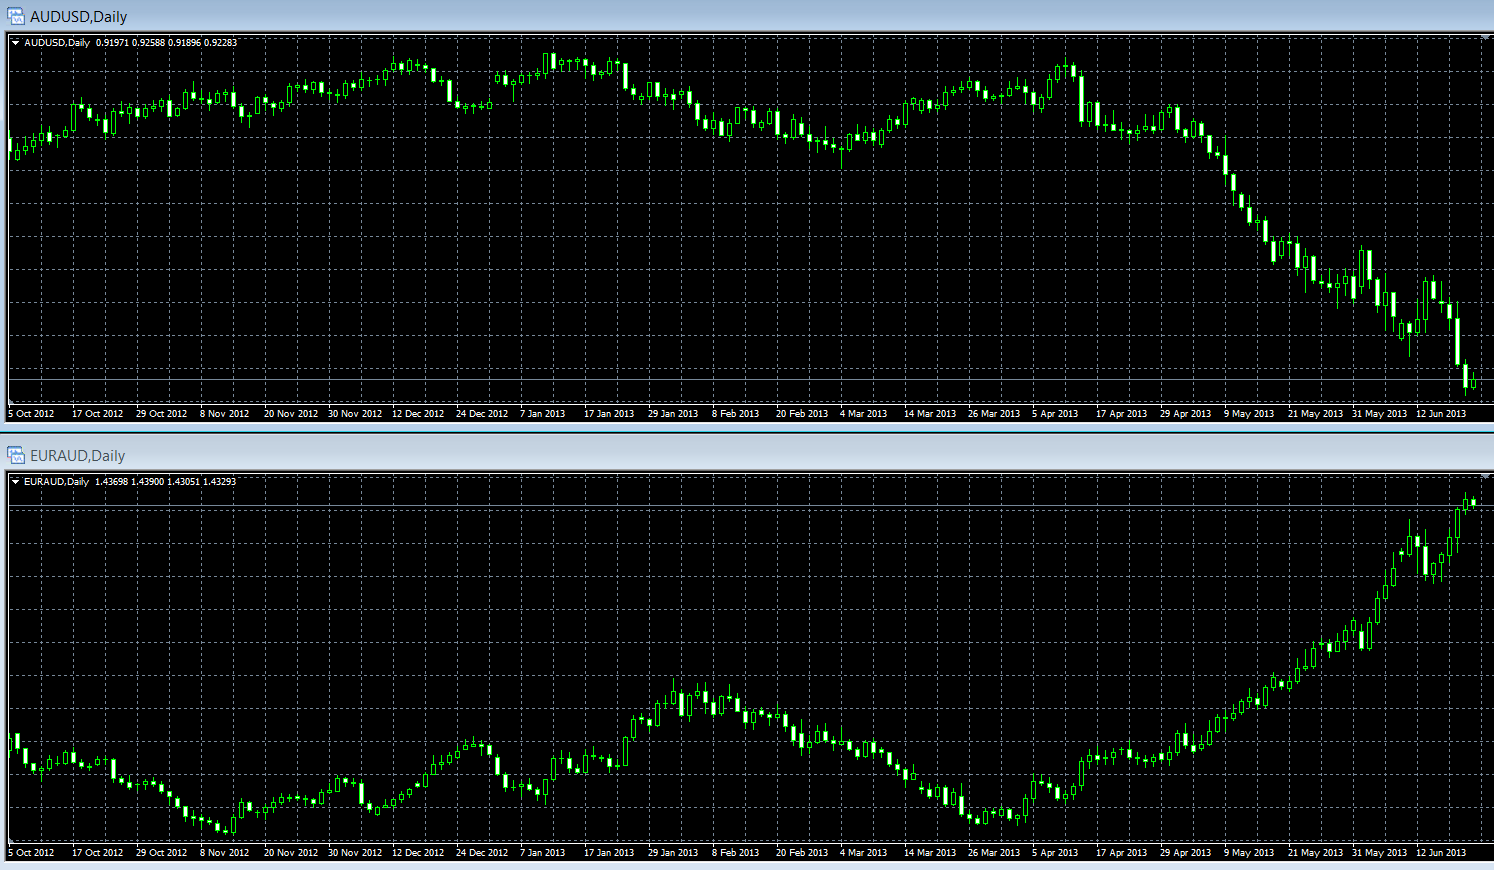Click 31 May 2013 on EURAUD time axis
Screen dimensions: 1494x870
tap(1379, 853)
